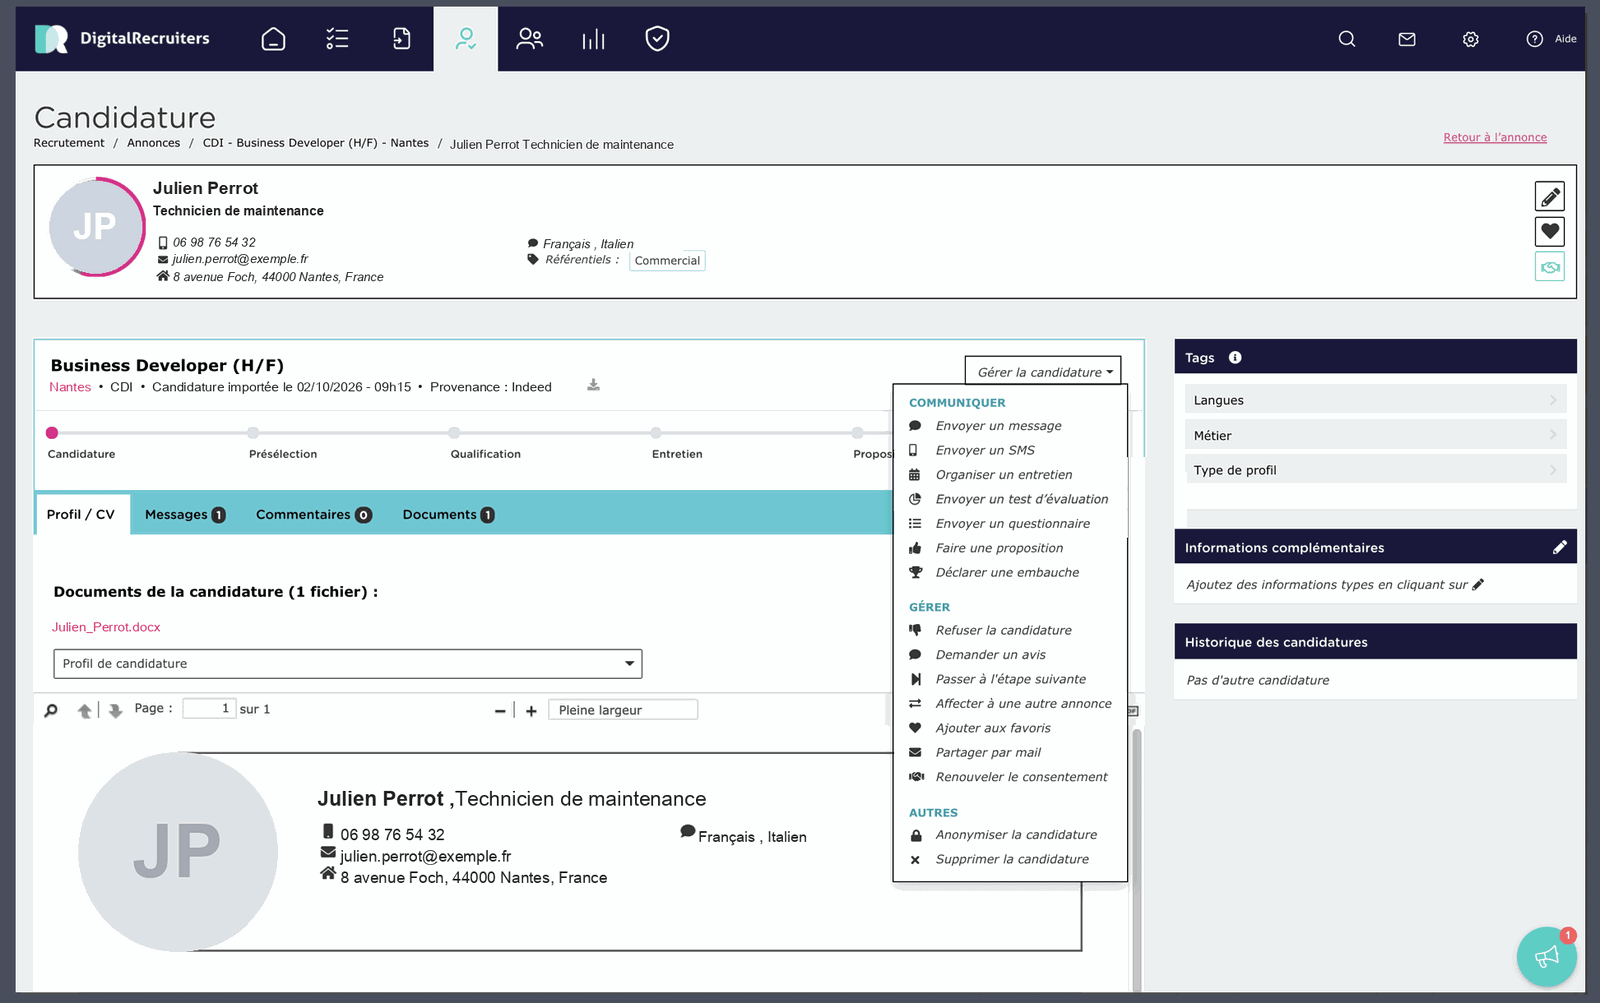Go to next page arrow in viewer
The image size is (1600, 1003).
pyautogui.click(x=115, y=710)
